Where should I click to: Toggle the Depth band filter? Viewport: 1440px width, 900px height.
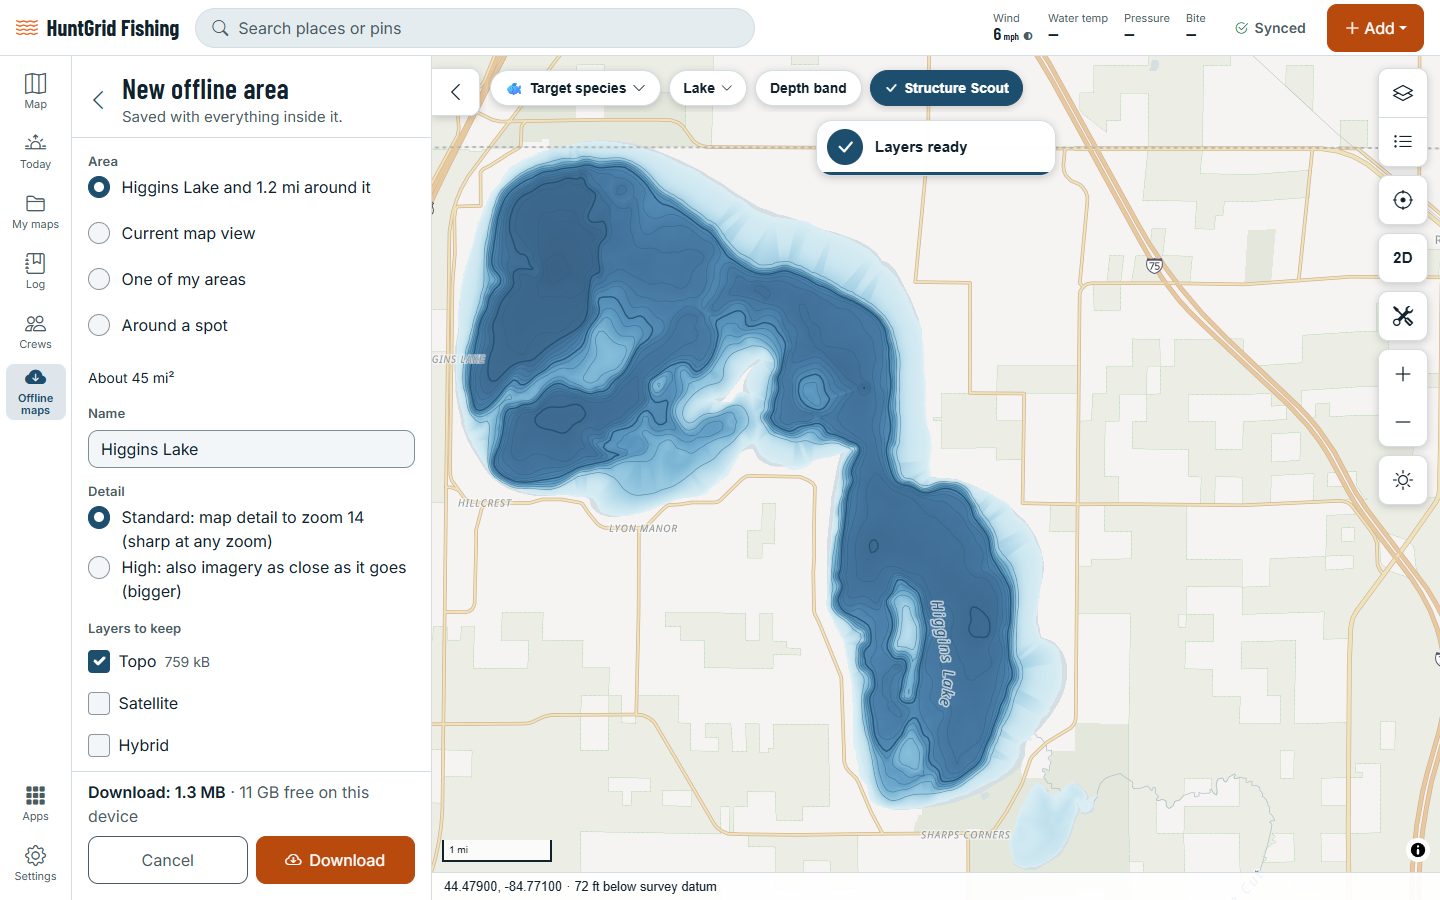click(x=808, y=88)
